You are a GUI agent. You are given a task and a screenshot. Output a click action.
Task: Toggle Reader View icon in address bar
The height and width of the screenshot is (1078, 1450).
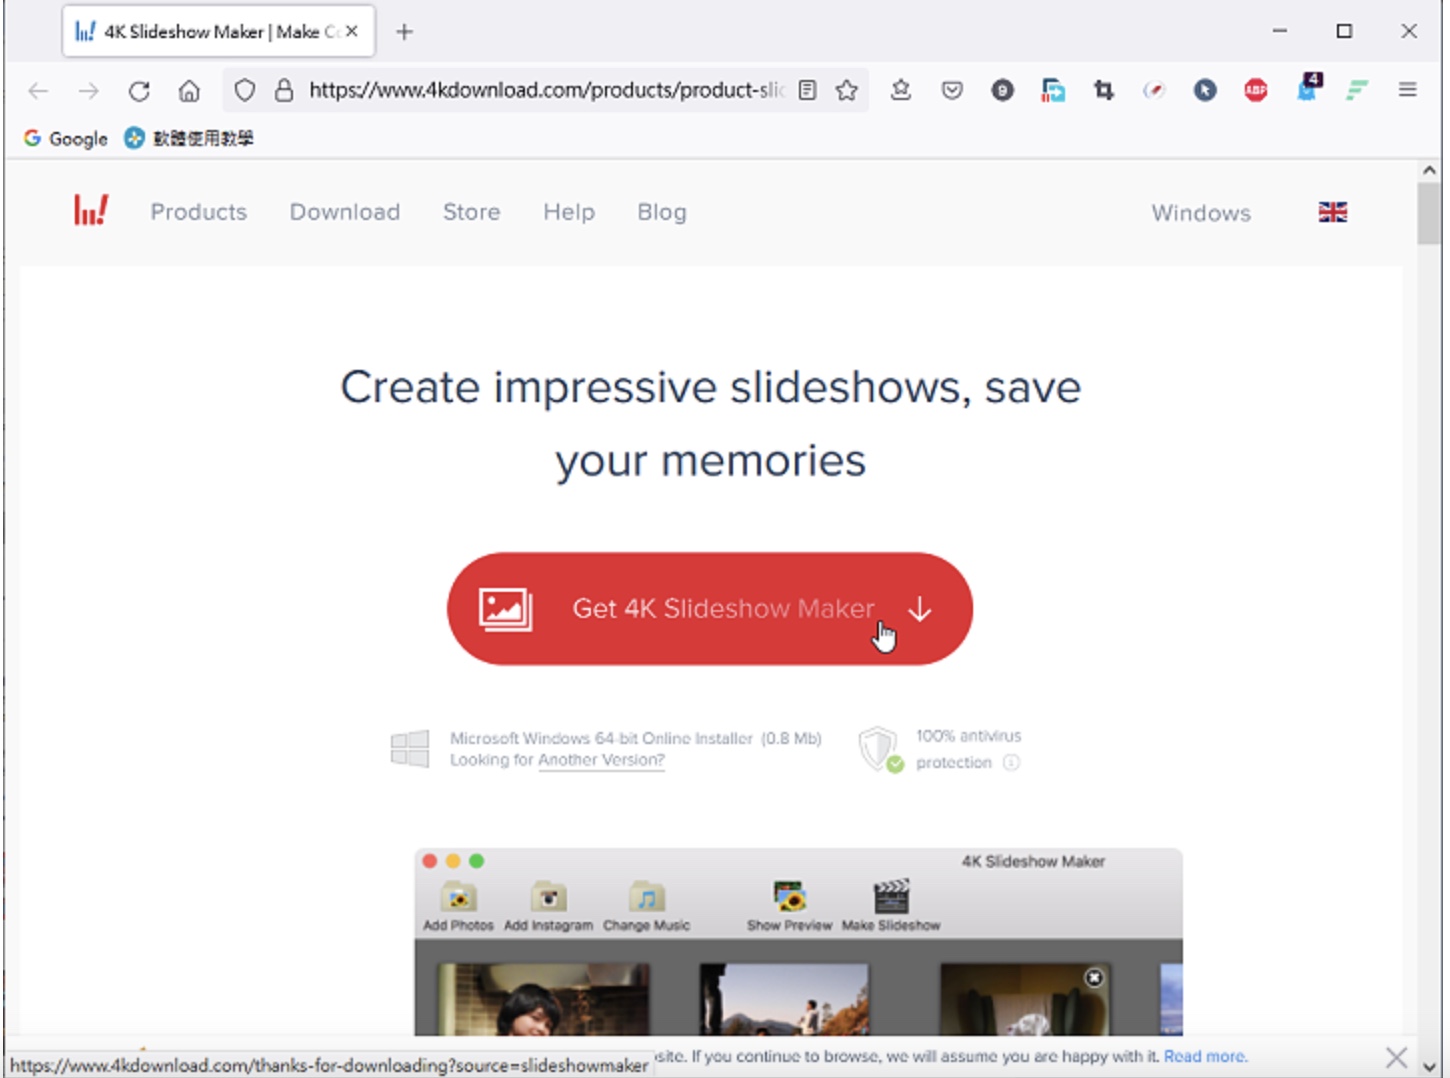click(808, 90)
